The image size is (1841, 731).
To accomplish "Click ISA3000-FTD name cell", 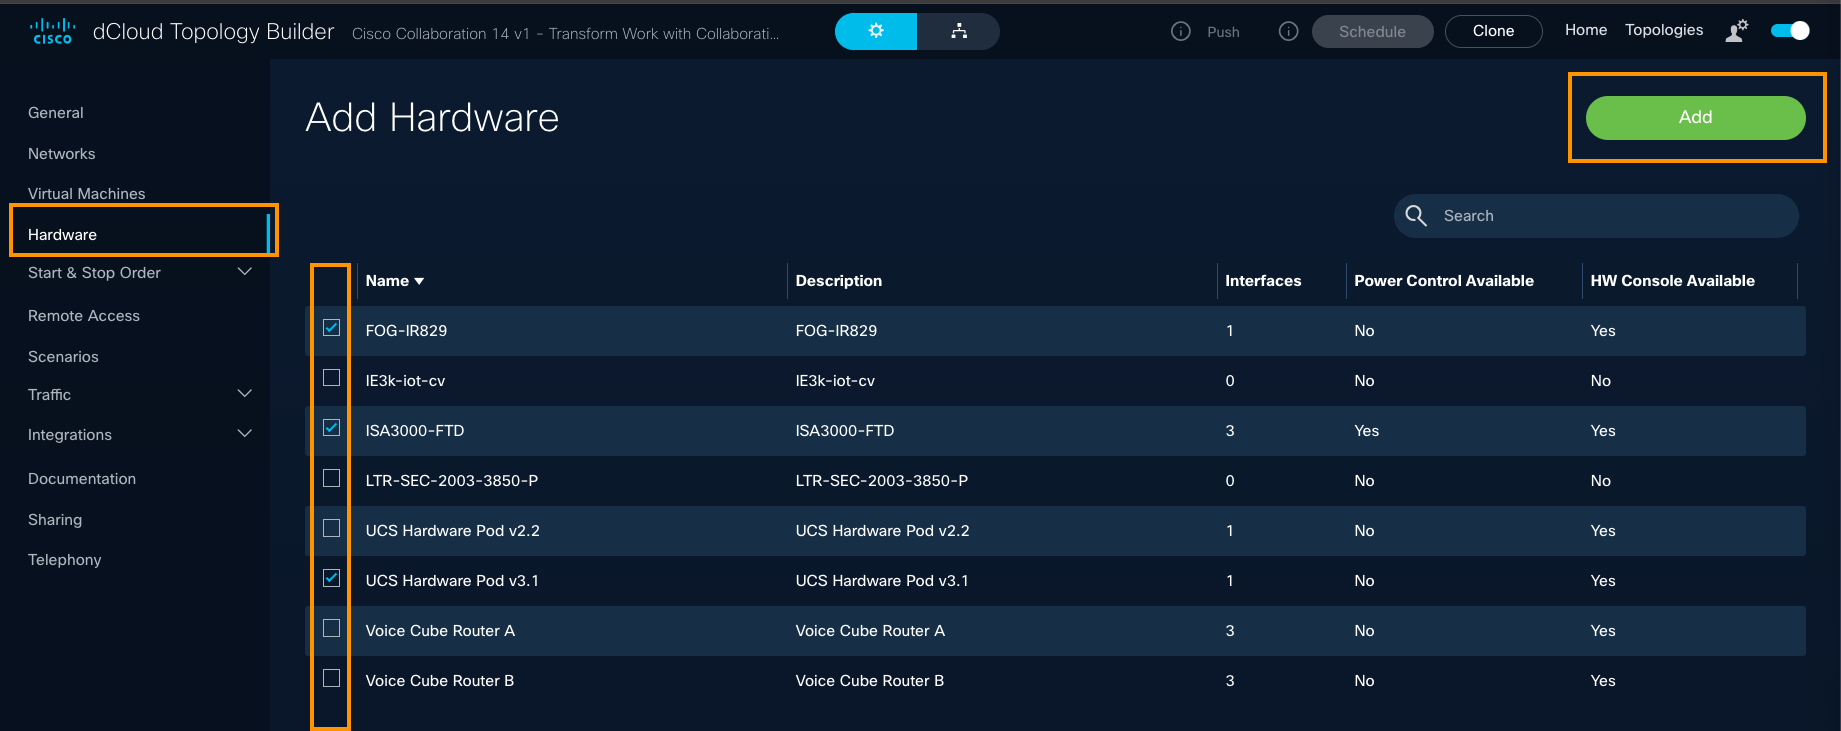I will 415,431.
